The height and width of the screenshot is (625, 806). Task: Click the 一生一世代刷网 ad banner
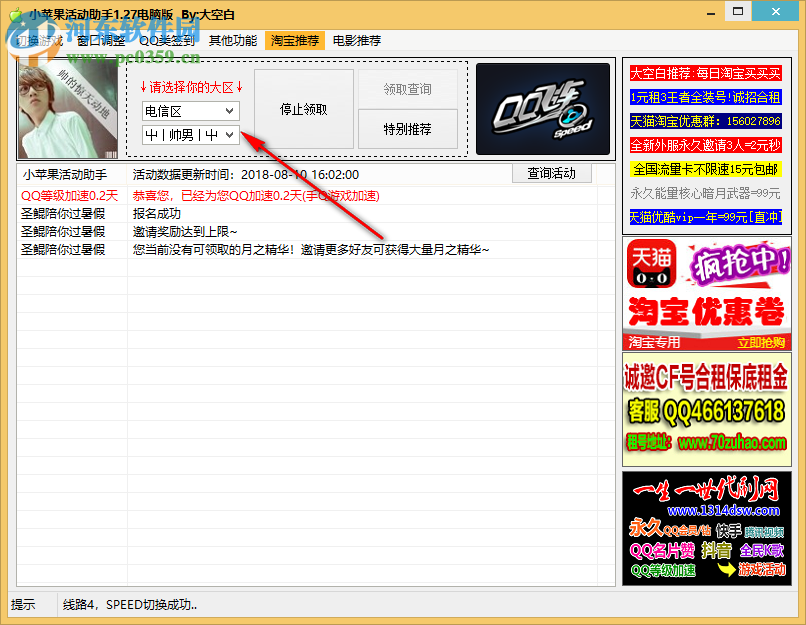pos(706,528)
